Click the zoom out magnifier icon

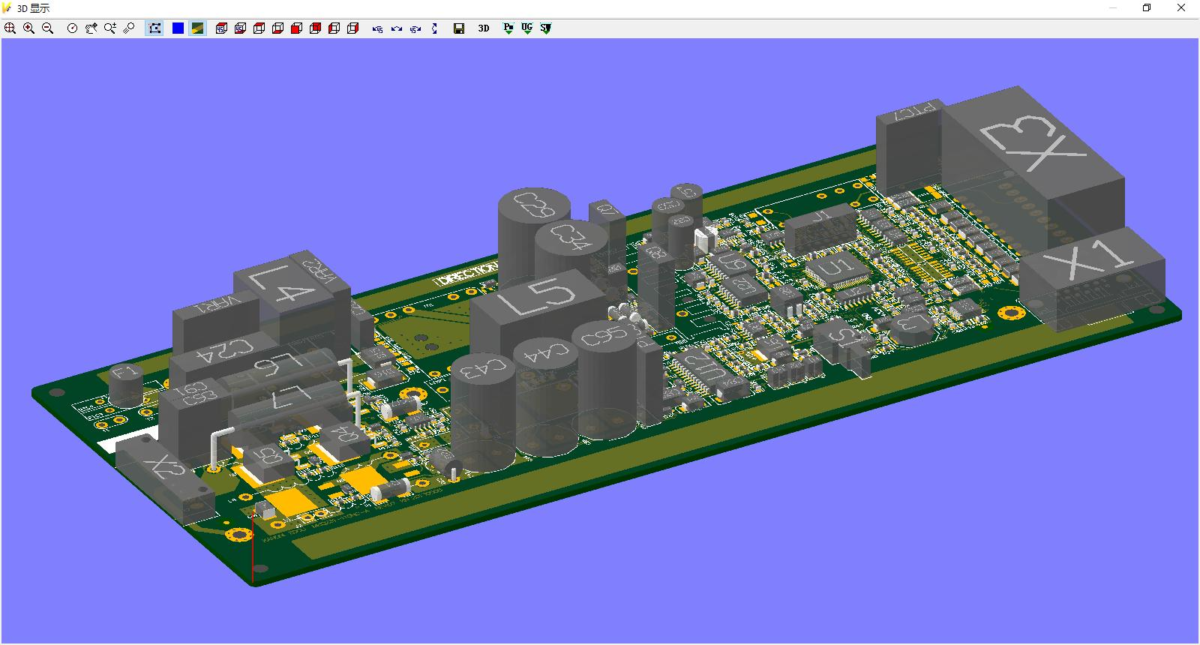(47, 28)
